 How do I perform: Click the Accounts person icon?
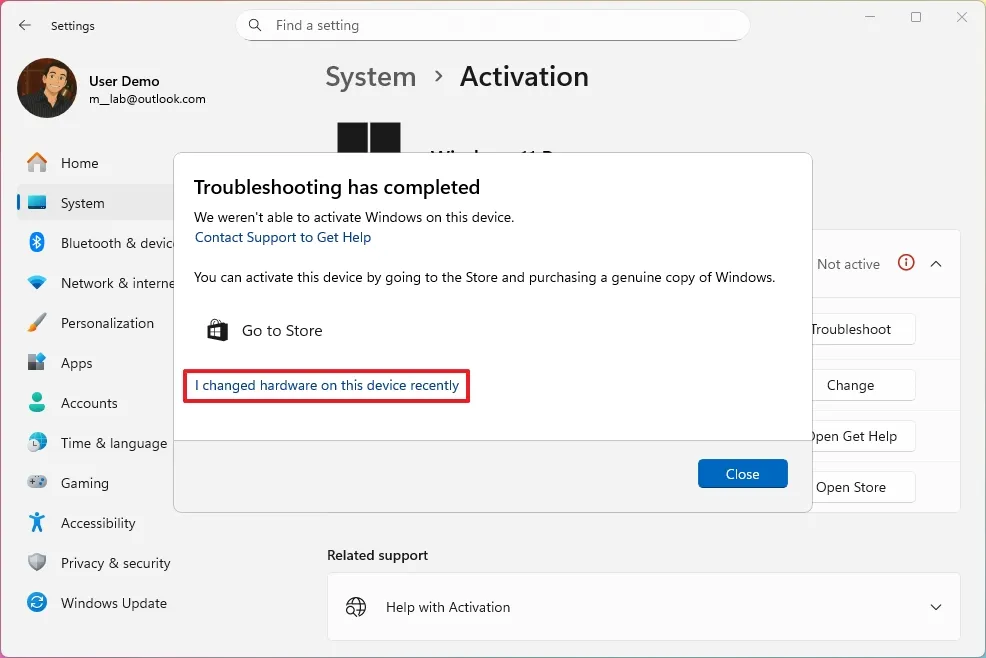37,403
